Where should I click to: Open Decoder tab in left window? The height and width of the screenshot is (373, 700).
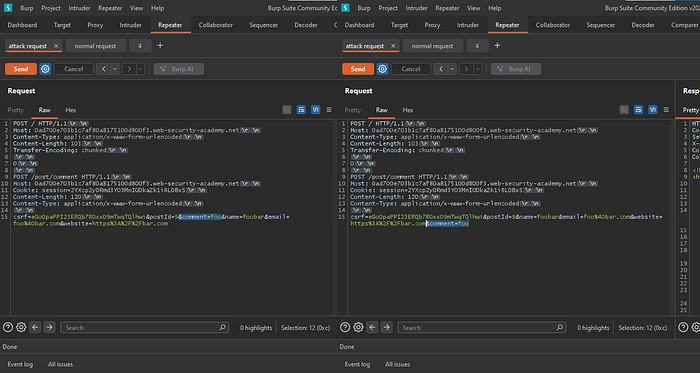(x=306, y=25)
